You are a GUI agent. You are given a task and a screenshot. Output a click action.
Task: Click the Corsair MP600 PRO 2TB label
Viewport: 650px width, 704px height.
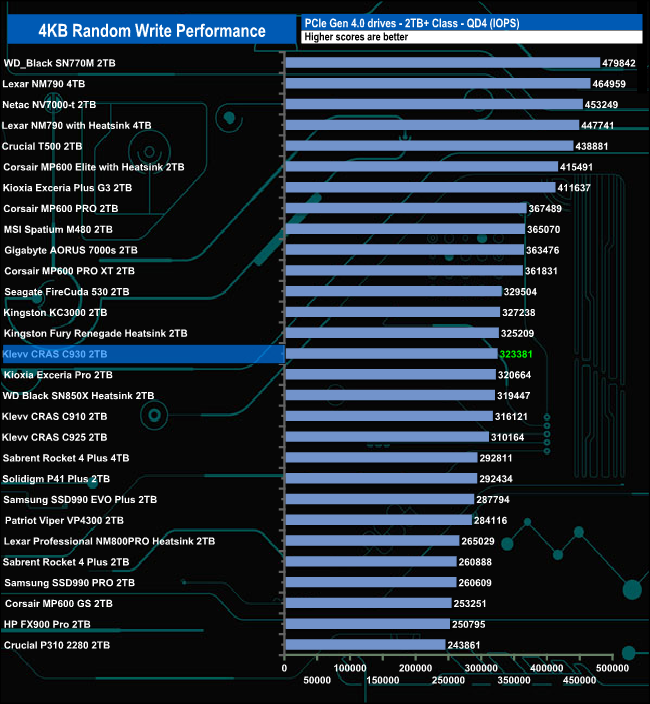pyautogui.click(x=61, y=209)
